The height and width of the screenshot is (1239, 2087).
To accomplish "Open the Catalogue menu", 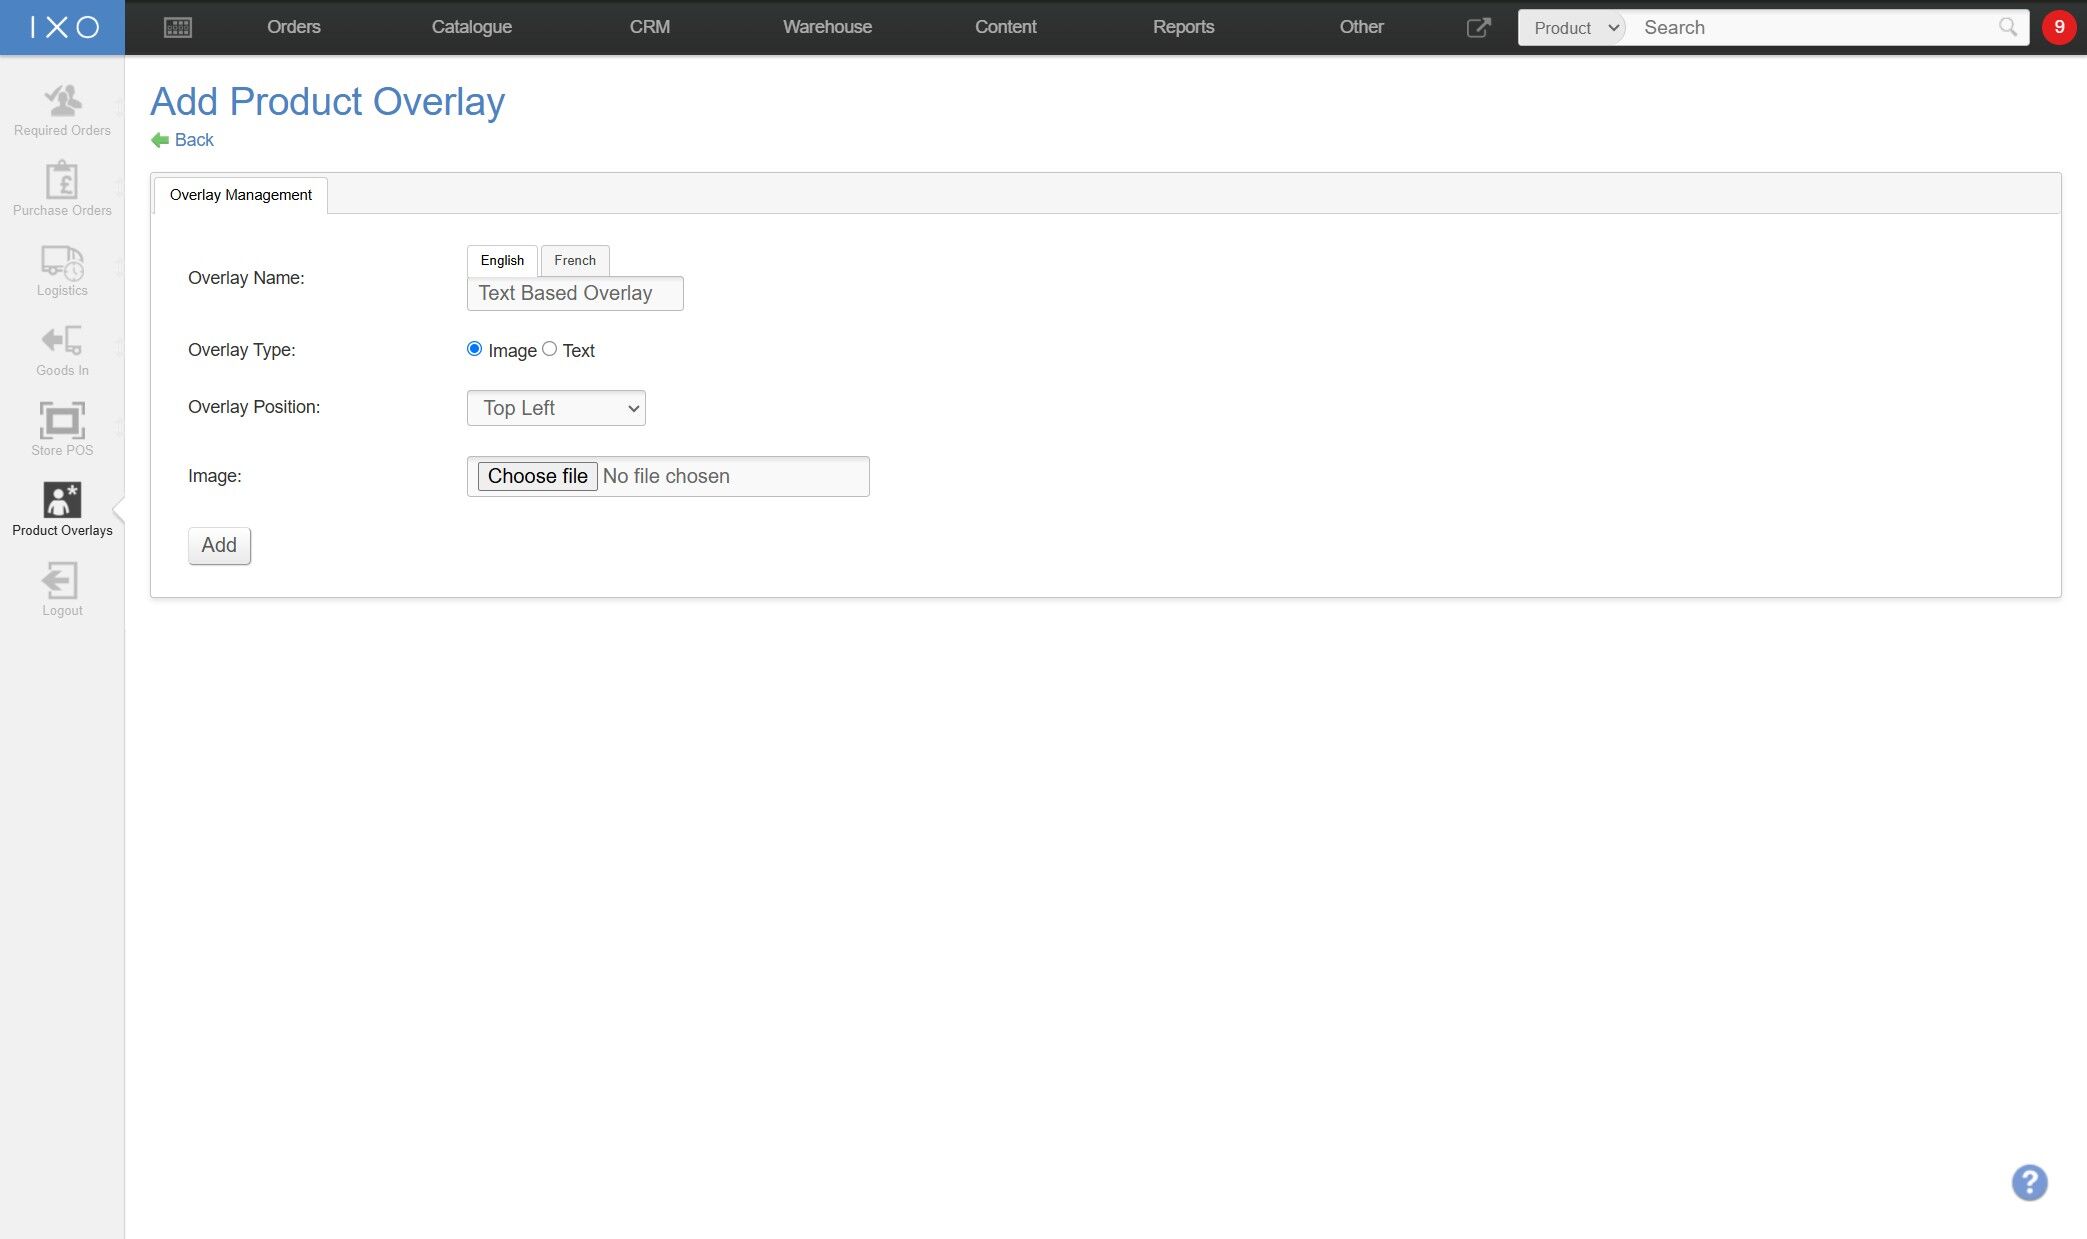I will (471, 27).
